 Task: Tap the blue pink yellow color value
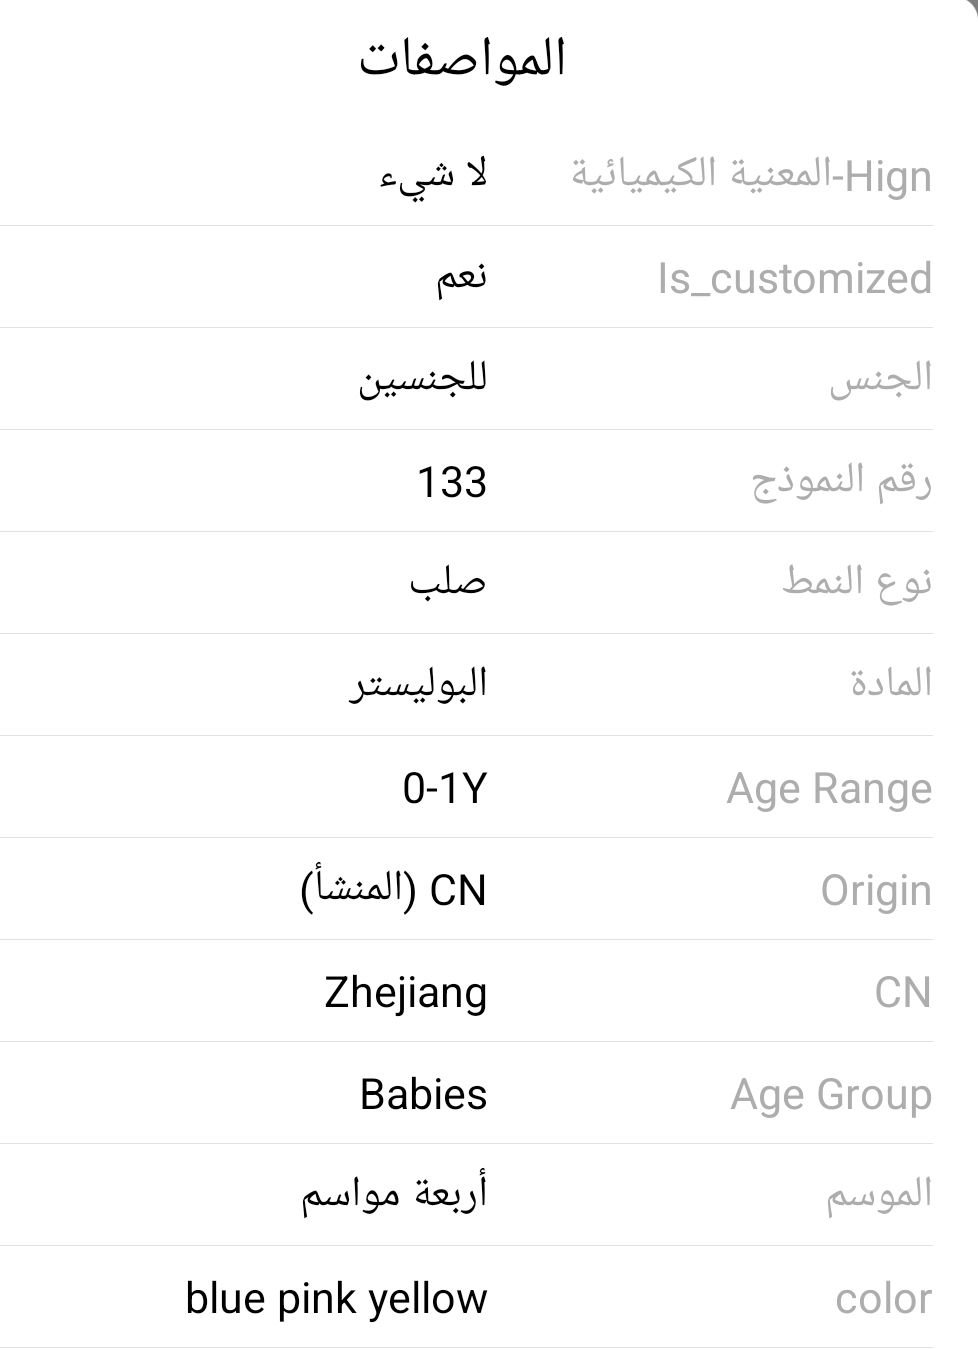click(x=337, y=1299)
